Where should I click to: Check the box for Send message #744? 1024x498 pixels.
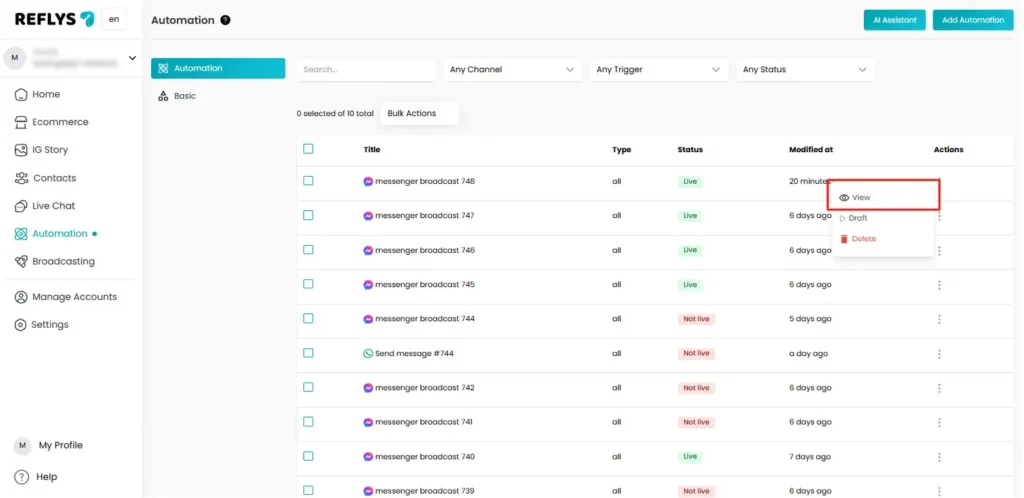308,353
